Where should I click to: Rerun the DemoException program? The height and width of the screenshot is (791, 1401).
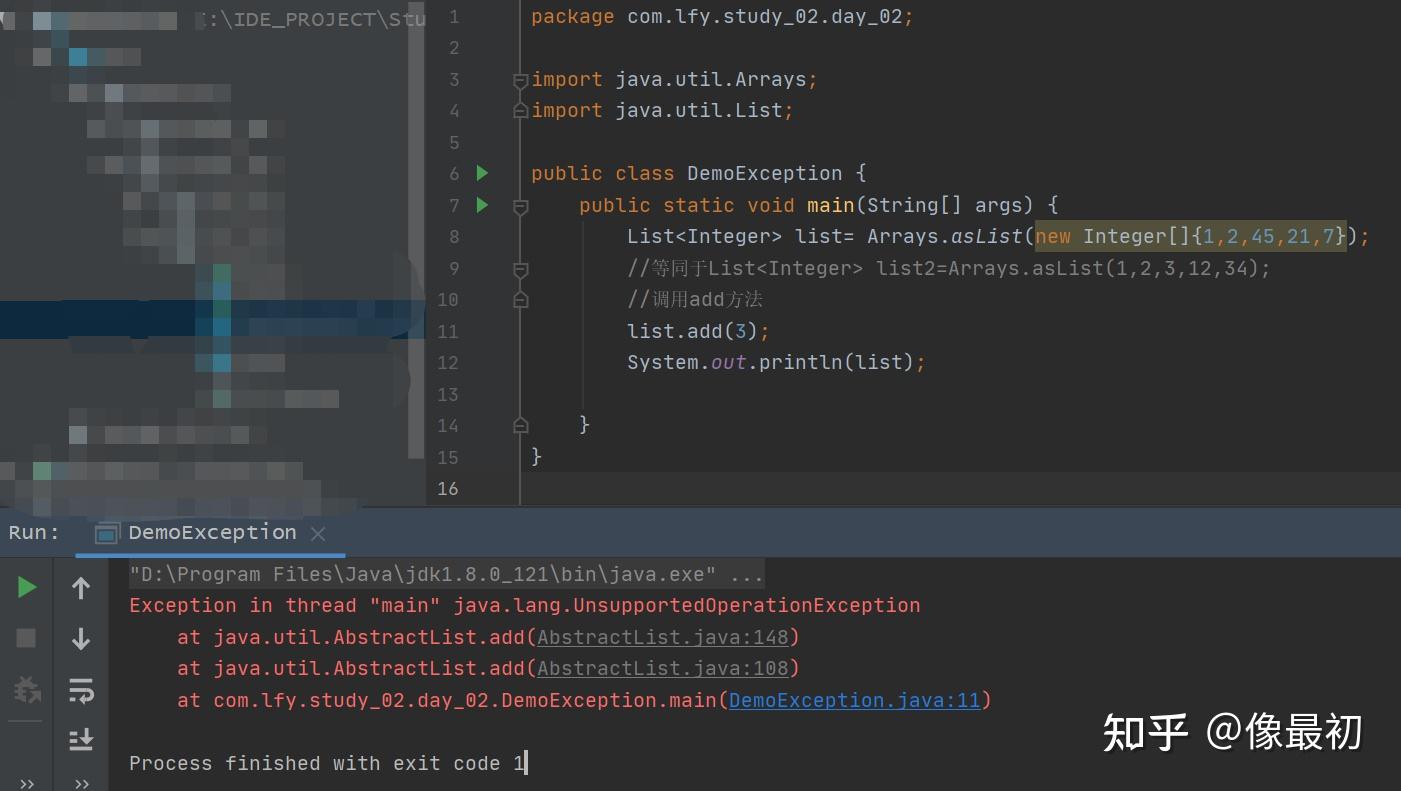point(25,588)
